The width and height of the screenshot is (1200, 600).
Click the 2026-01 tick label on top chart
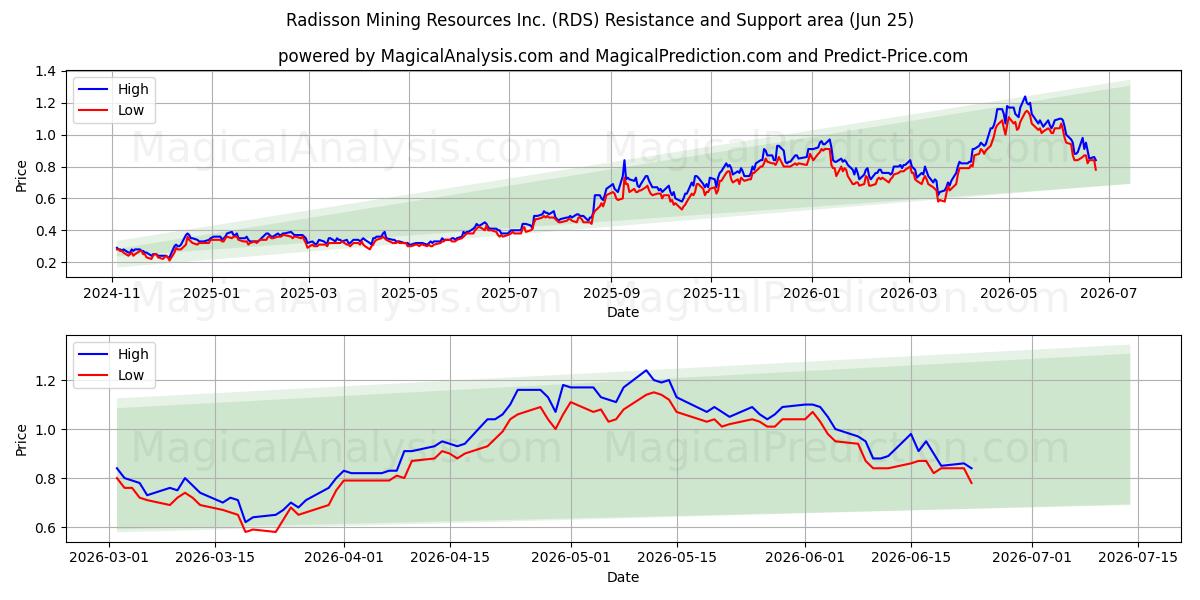tap(811, 294)
